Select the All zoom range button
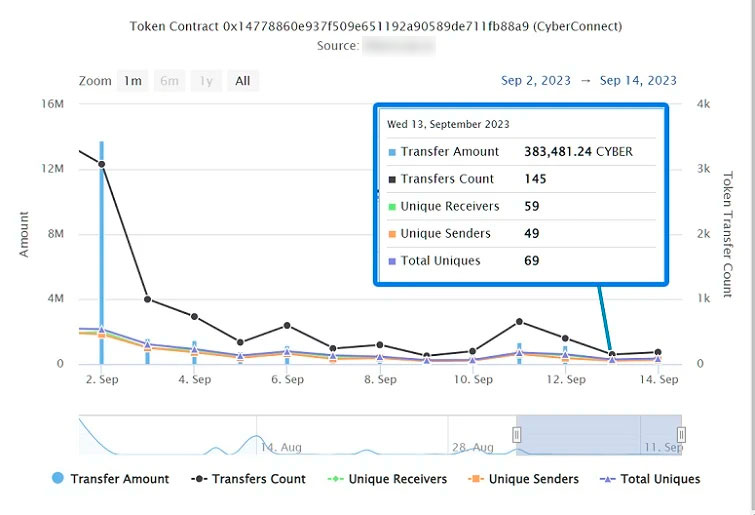The width and height of the screenshot is (755, 515). (x=242, y=81)
